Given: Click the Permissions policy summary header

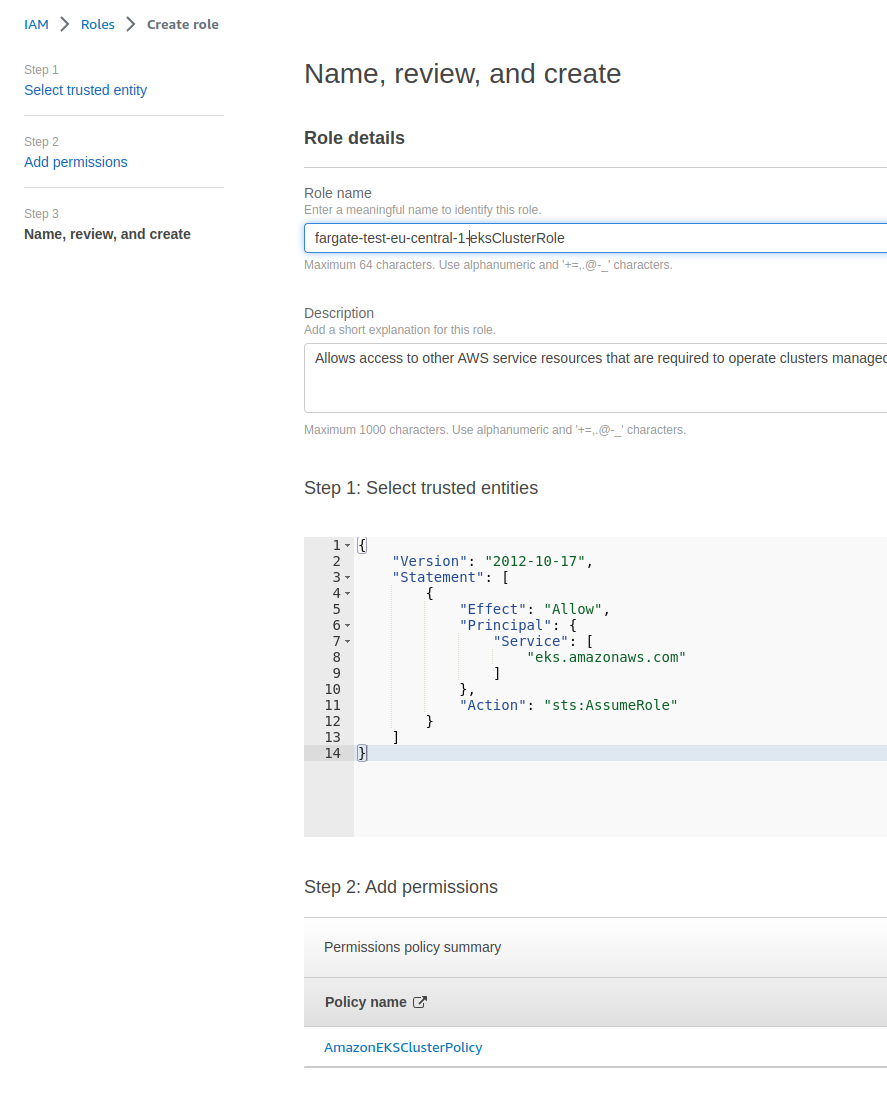Looking at the screenshot, I should (412, 947).
